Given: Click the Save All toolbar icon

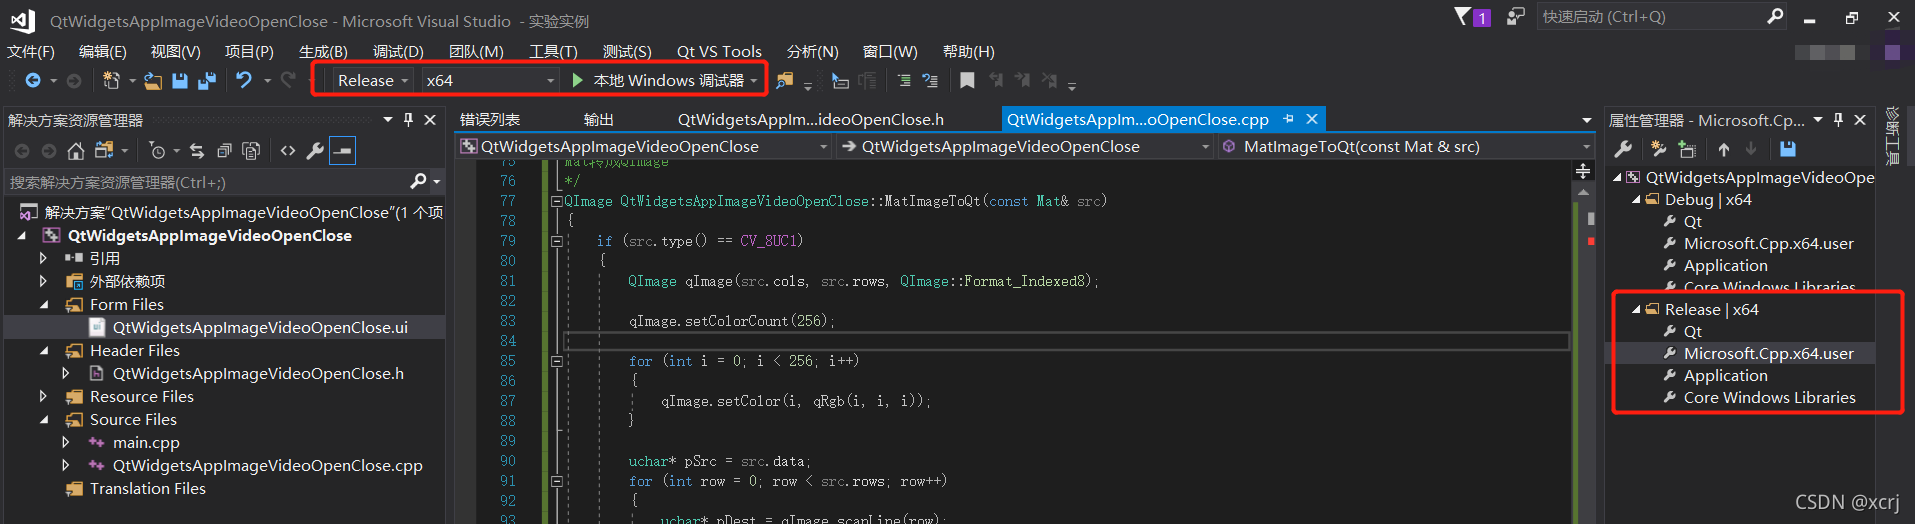Looking at the screenshot, I should click(x=207, y=80).
